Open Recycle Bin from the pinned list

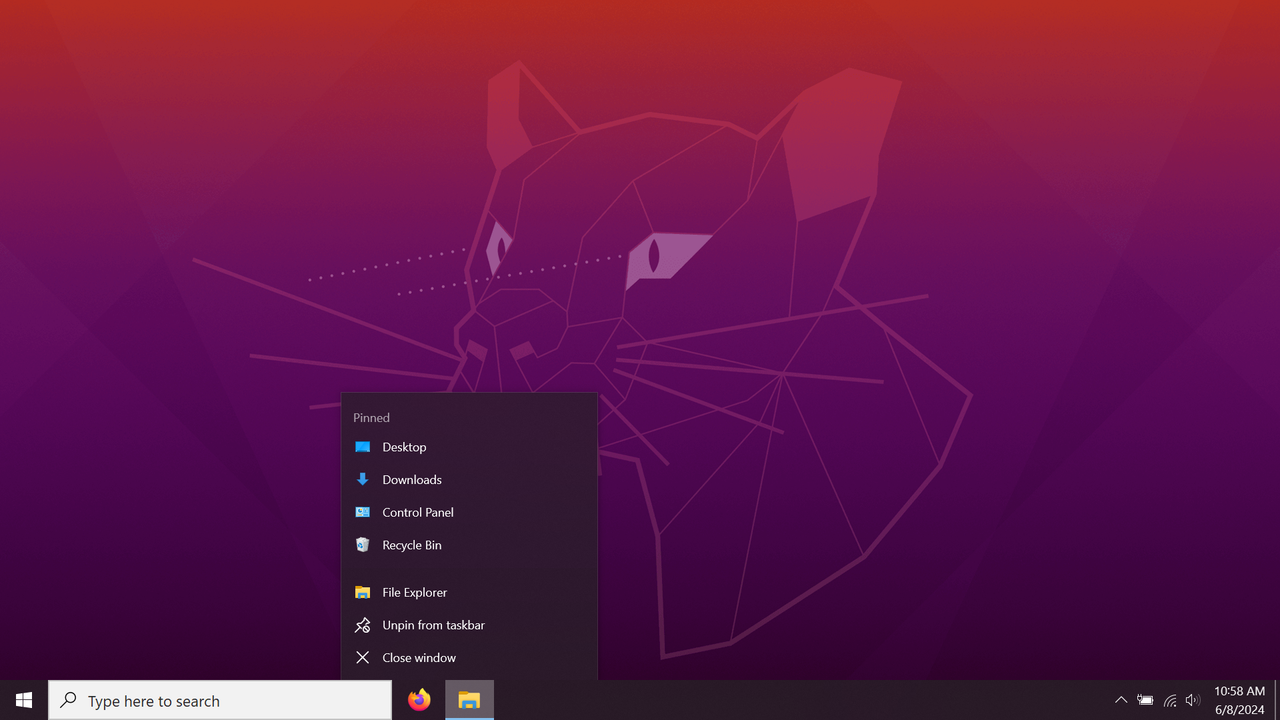[x=412, y=545]
